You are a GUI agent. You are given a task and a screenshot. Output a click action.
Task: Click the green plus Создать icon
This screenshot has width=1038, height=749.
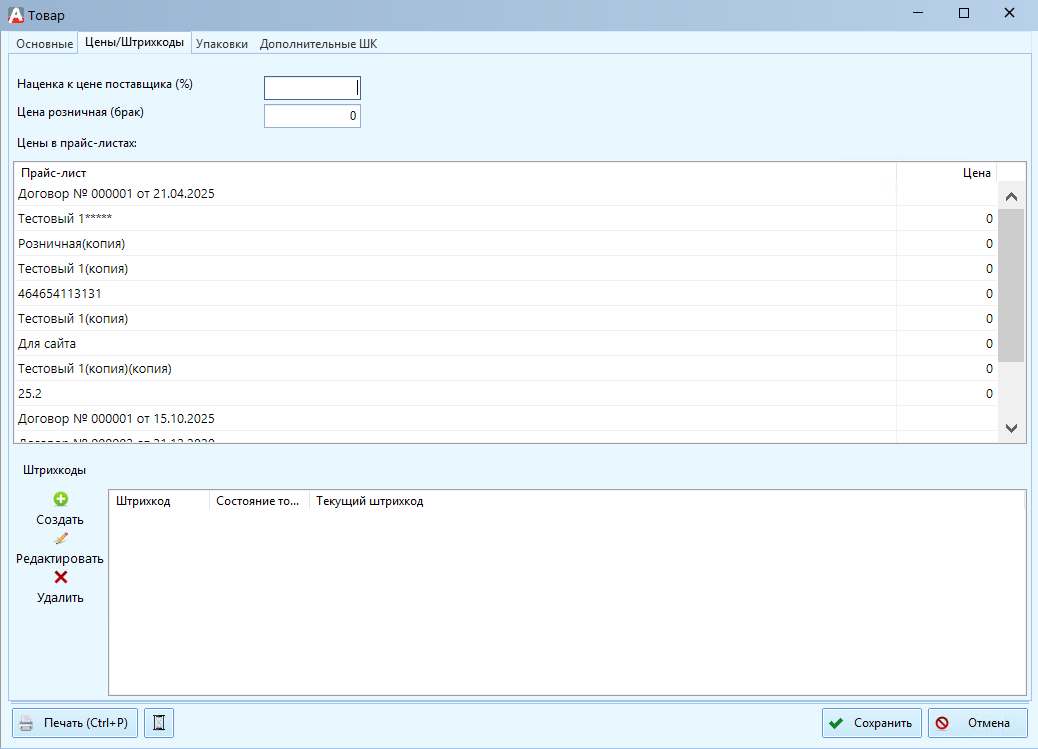[60, 499]
